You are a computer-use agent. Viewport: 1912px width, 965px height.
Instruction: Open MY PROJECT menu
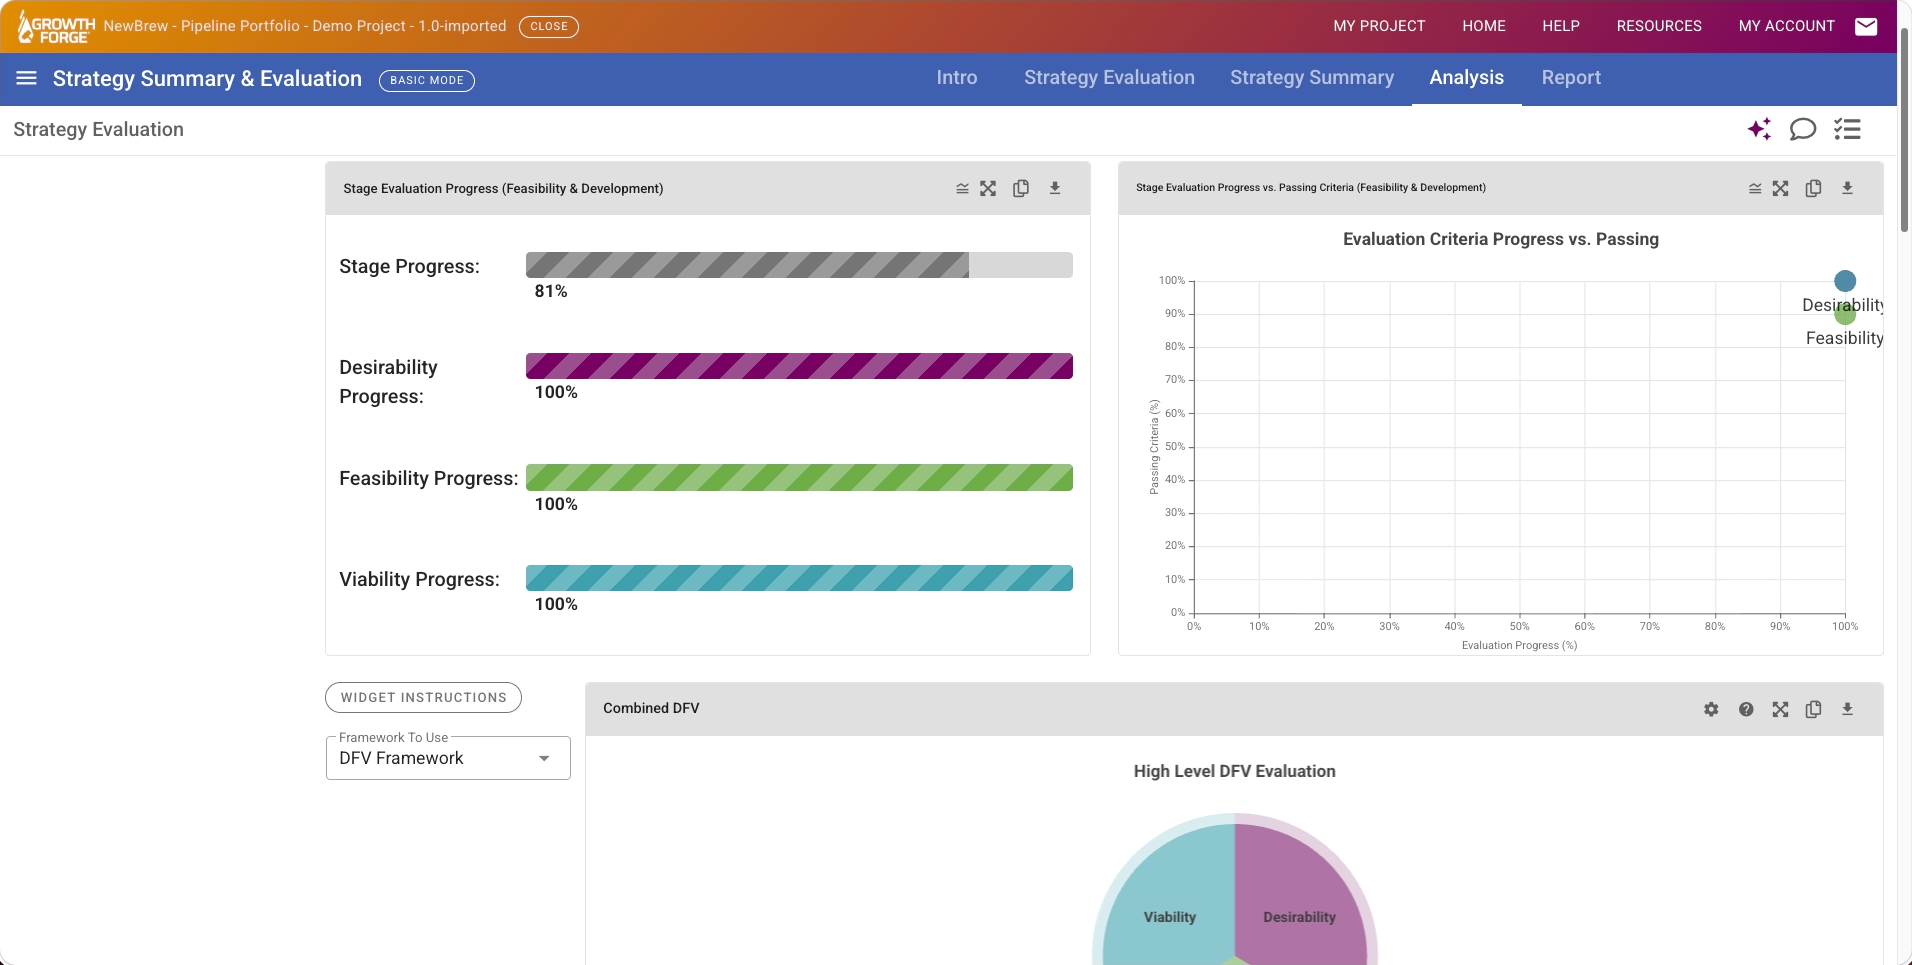1379,26
